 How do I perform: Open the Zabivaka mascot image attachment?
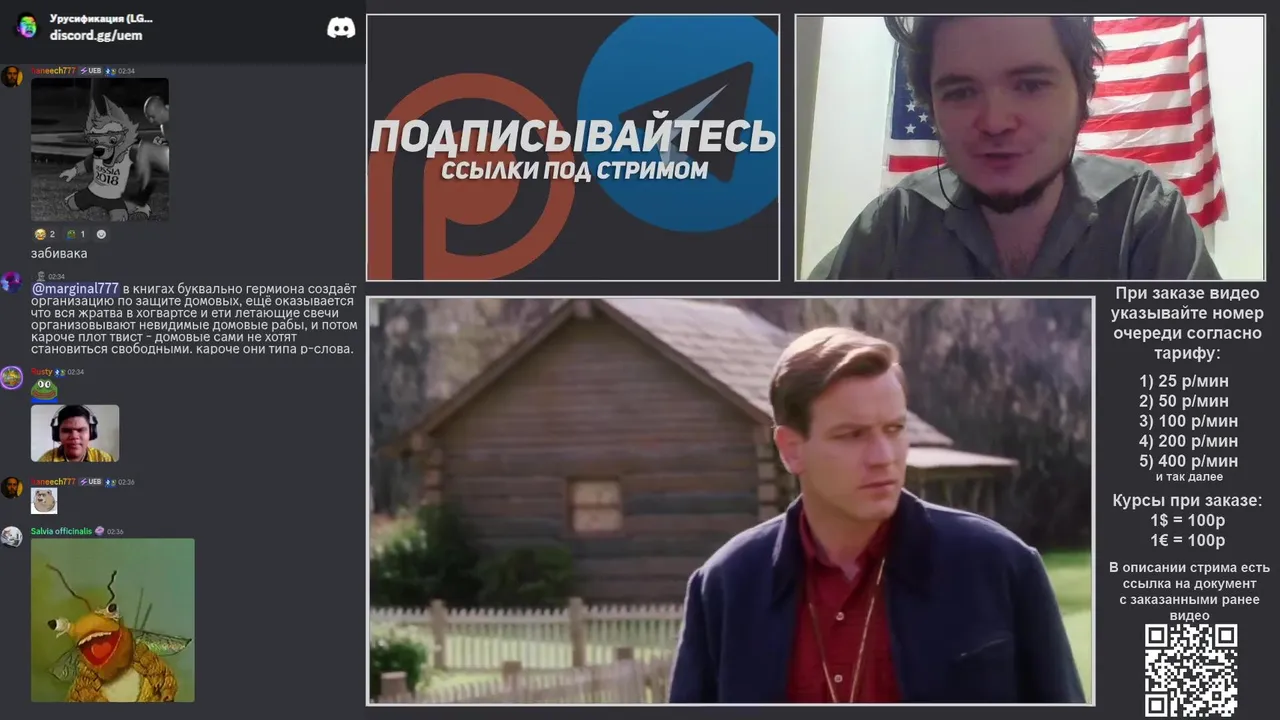pyautogui.click(x=100, y=149)
